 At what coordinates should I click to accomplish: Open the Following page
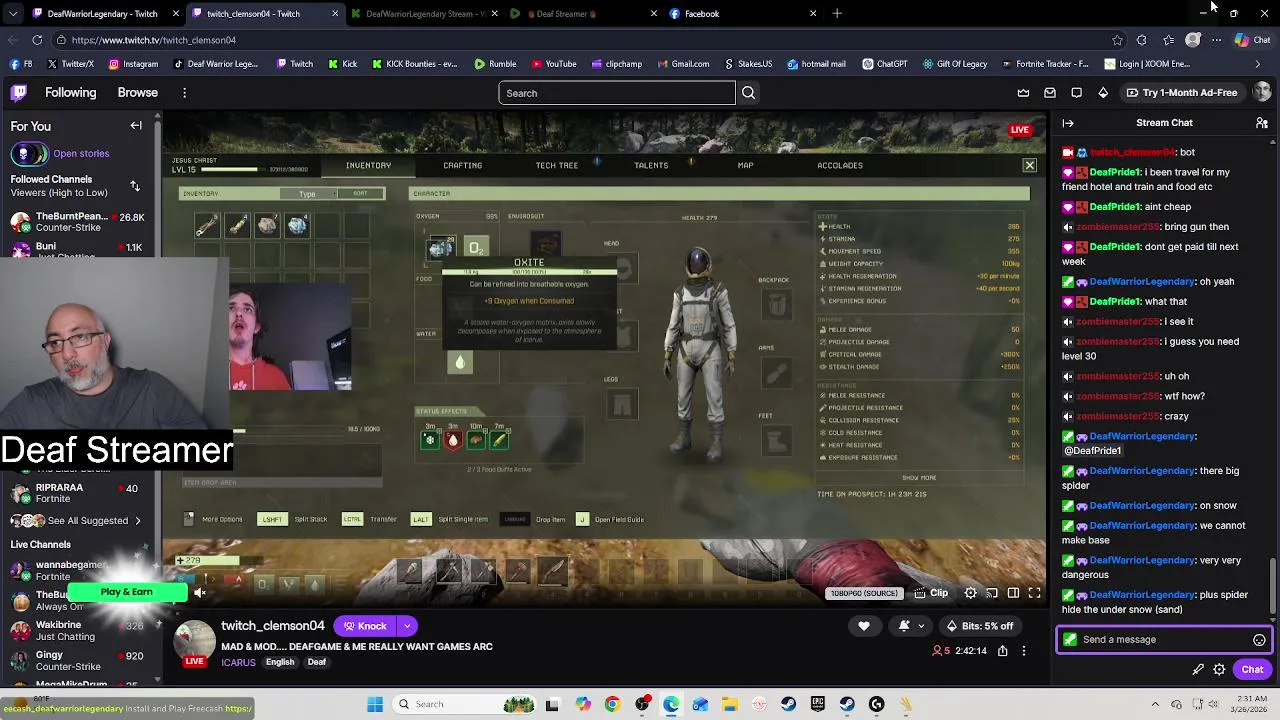pyautogui.click(x=70, y=93)
